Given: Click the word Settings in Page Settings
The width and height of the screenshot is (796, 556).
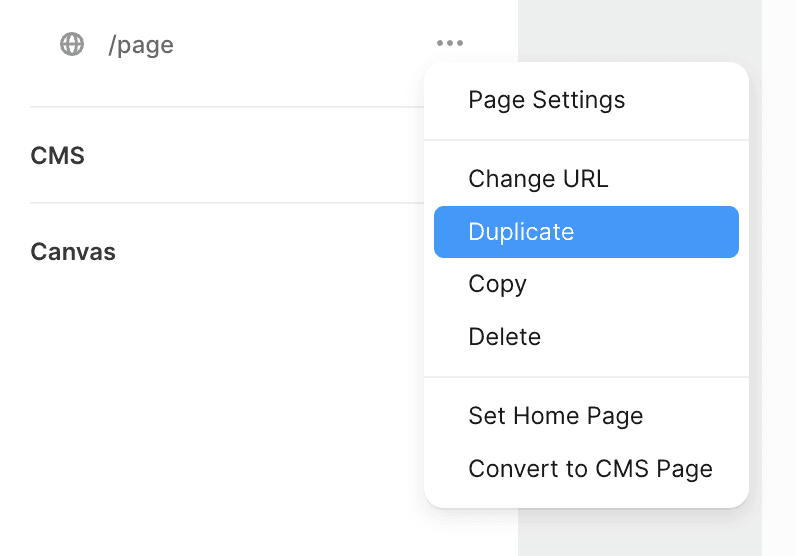Looking at the screenshot, I should pyautogui.click(x=579, y=100).
